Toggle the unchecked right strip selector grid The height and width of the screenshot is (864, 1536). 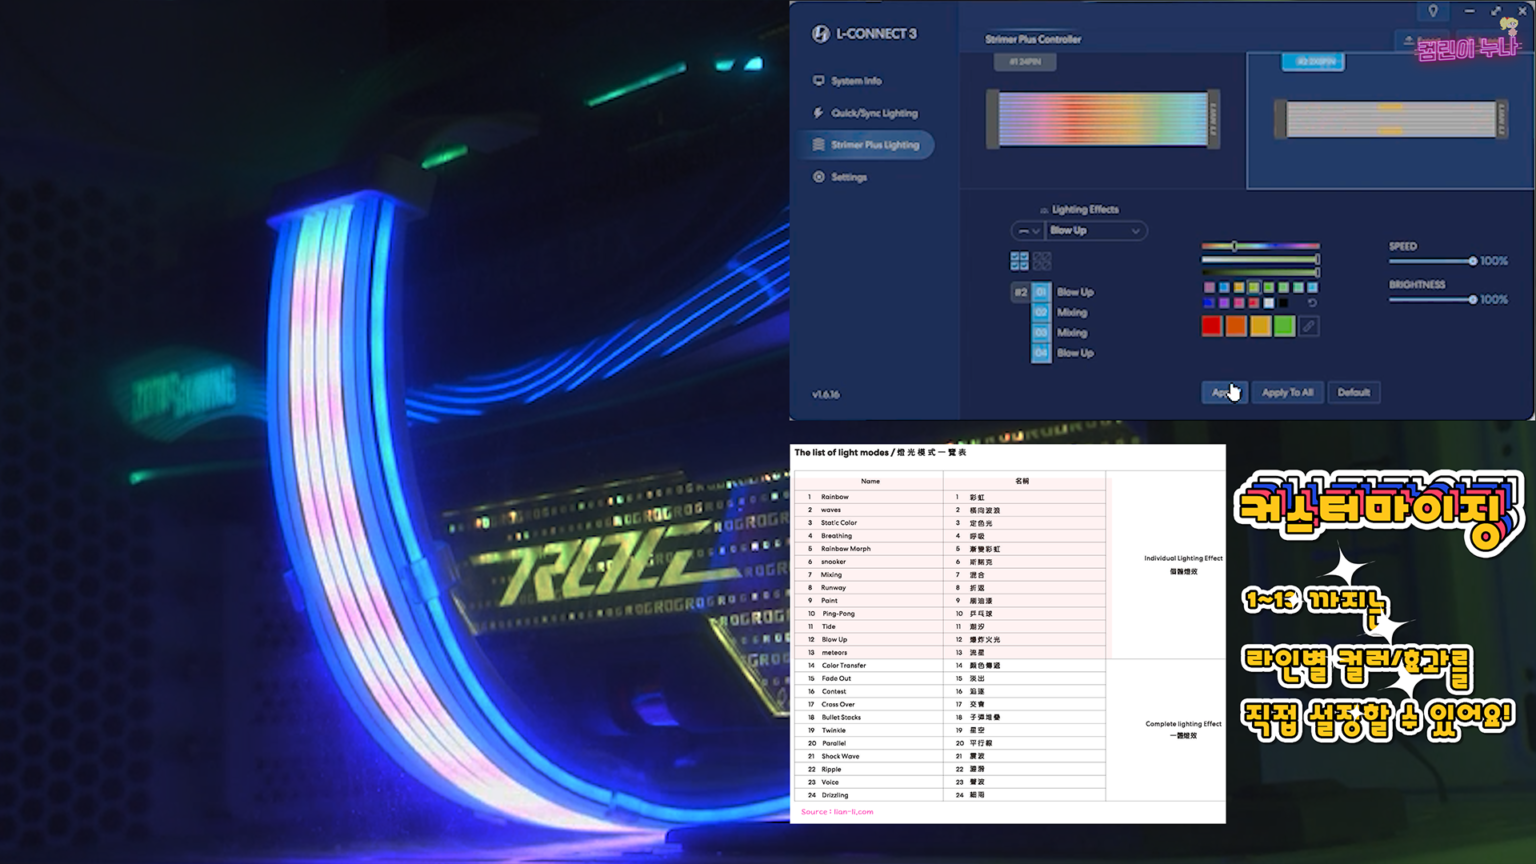click(1043, 260)
